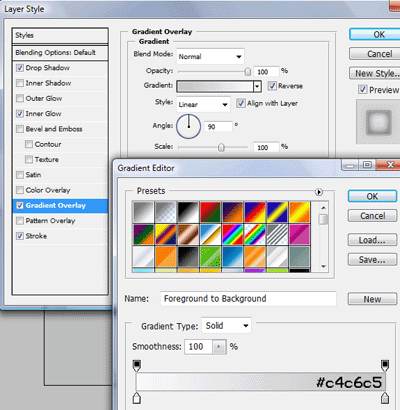Open the Smoothness slider popup arrow
The height and width of the screenshot is (410, 400).
coord(219,347)
